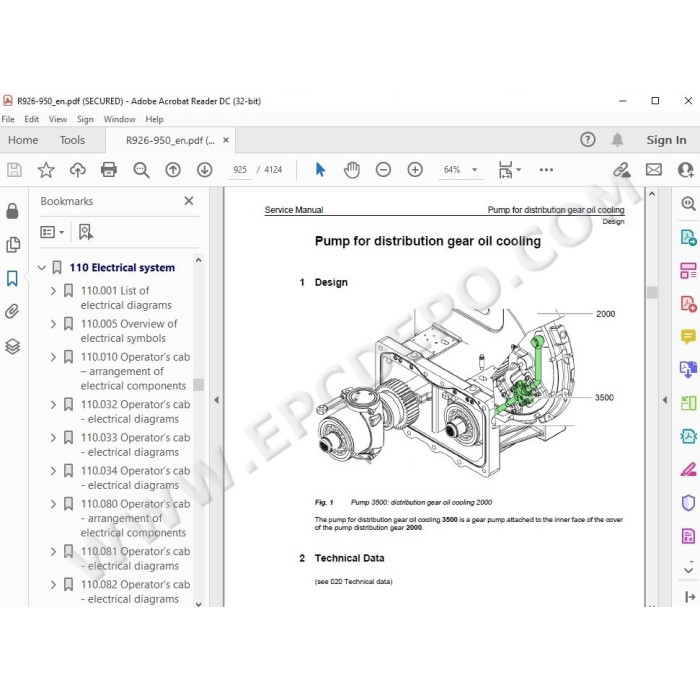Show the page thumbnails panel
The height and width of the screenshot is (700, 700).
click(x=12, y=245)
